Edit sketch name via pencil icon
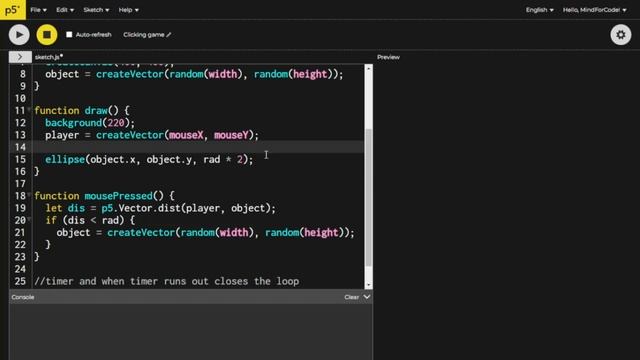 (x=169, y=35)
